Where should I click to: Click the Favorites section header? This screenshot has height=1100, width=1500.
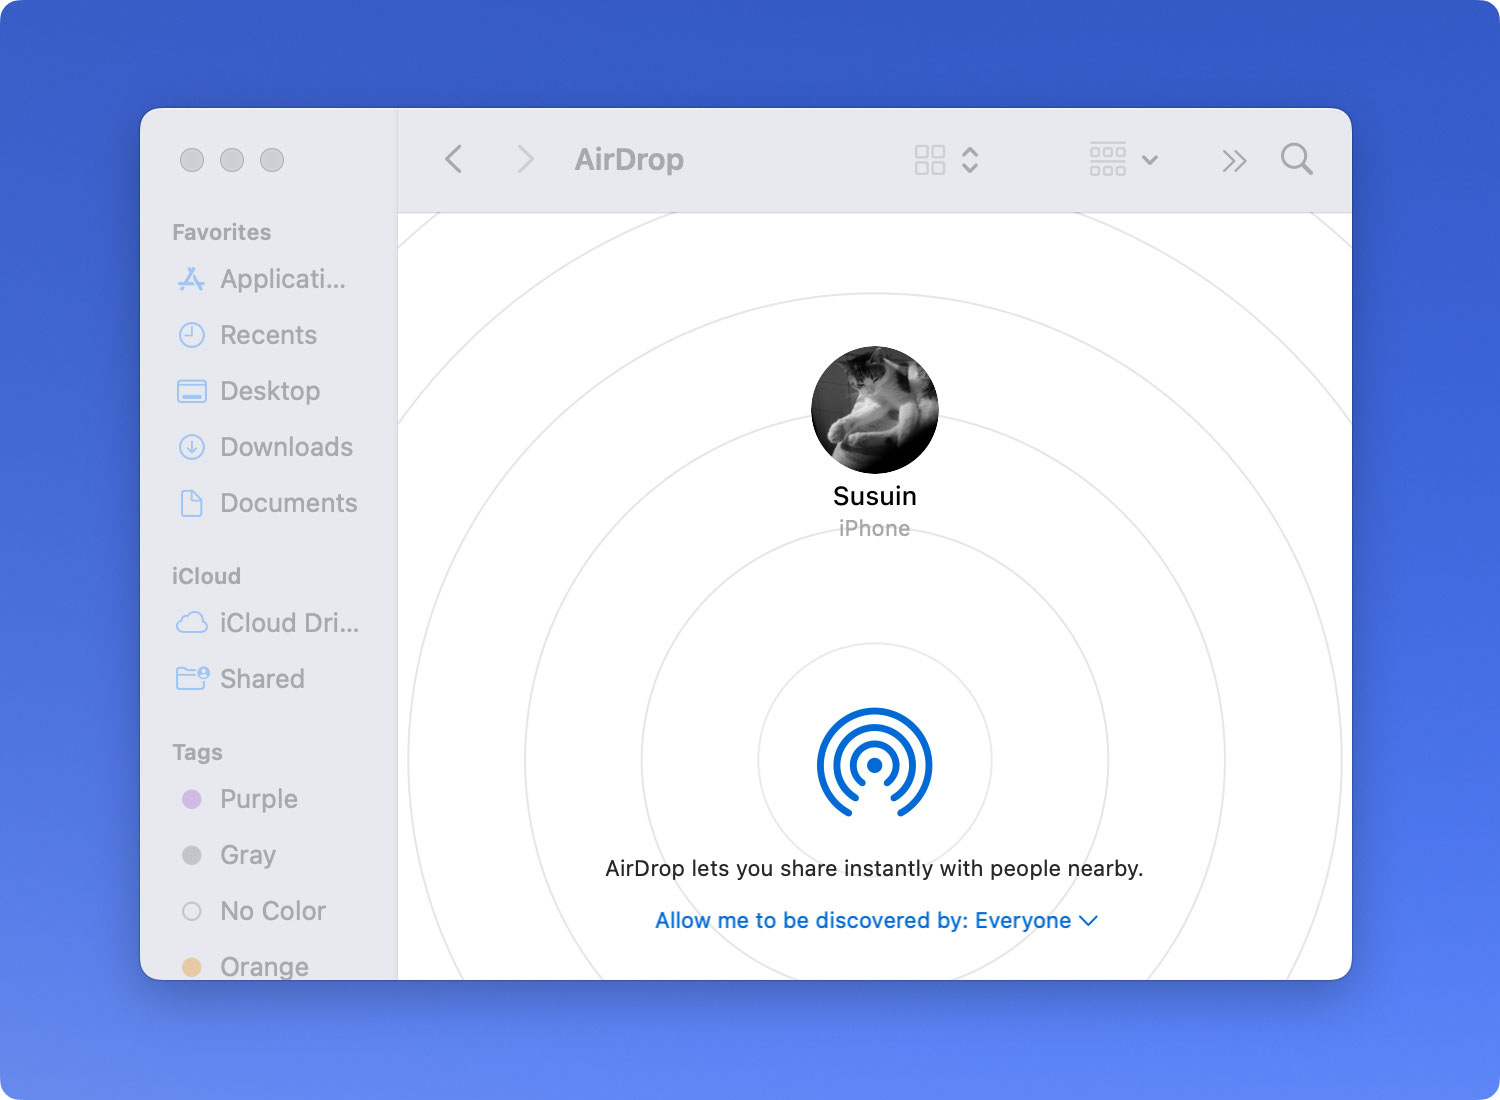pyautogui.click(x=222, y=232)
